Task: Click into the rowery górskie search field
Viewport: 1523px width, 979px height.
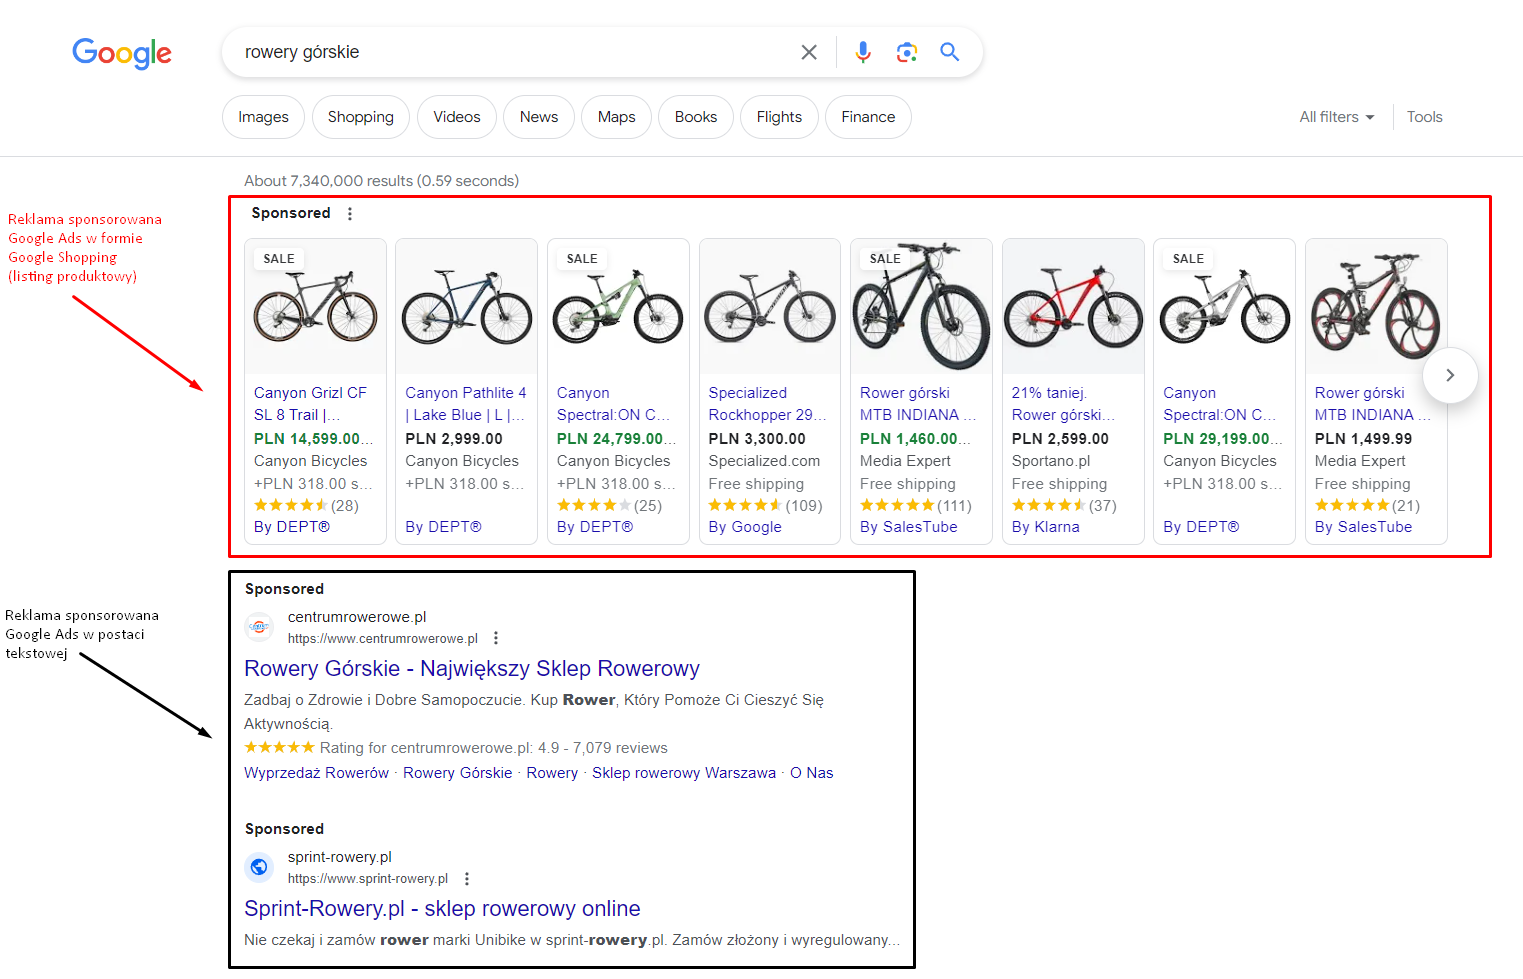Action: point(510,52)
